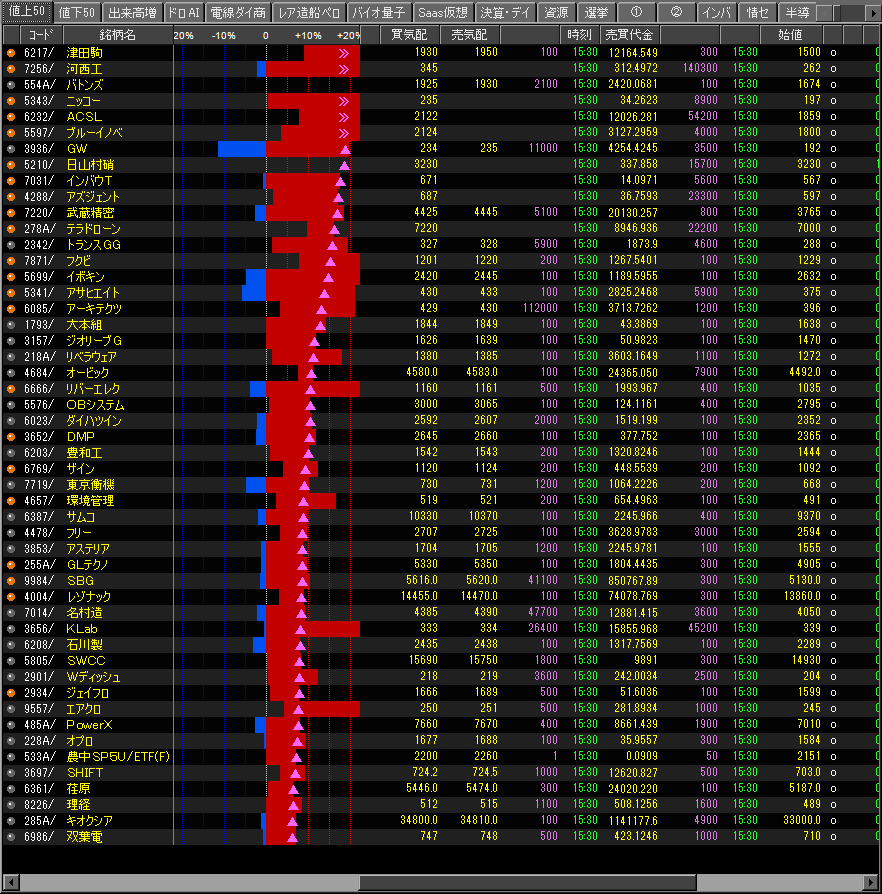The image size is (882, 894).
Task: Click the orange marker icon beside 6217 津田駒
Action: tap(11, 52)
